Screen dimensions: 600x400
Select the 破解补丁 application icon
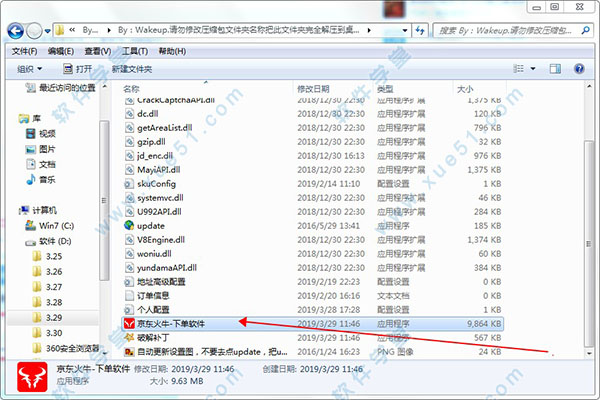coord(129,338)
